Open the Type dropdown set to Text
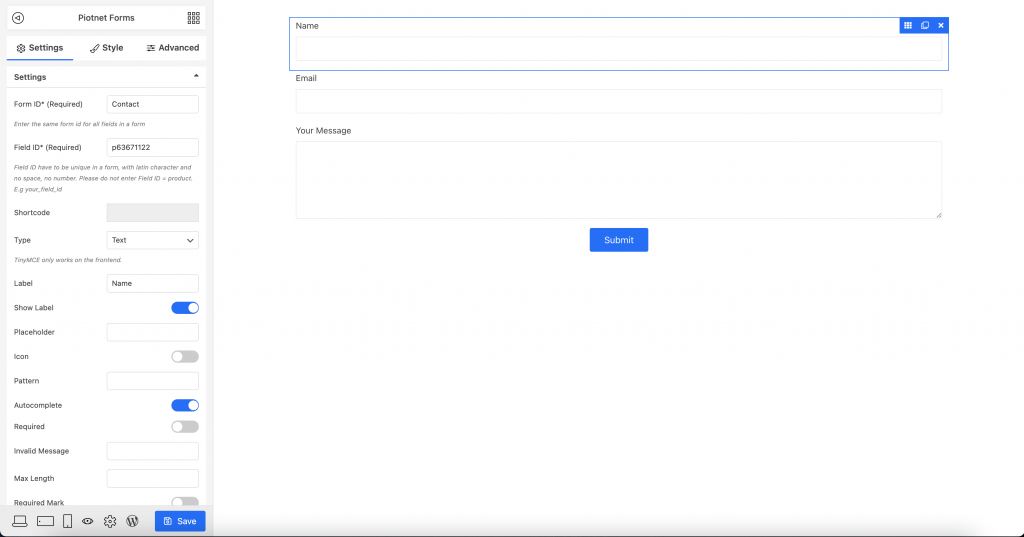 [x=153, y=240]
